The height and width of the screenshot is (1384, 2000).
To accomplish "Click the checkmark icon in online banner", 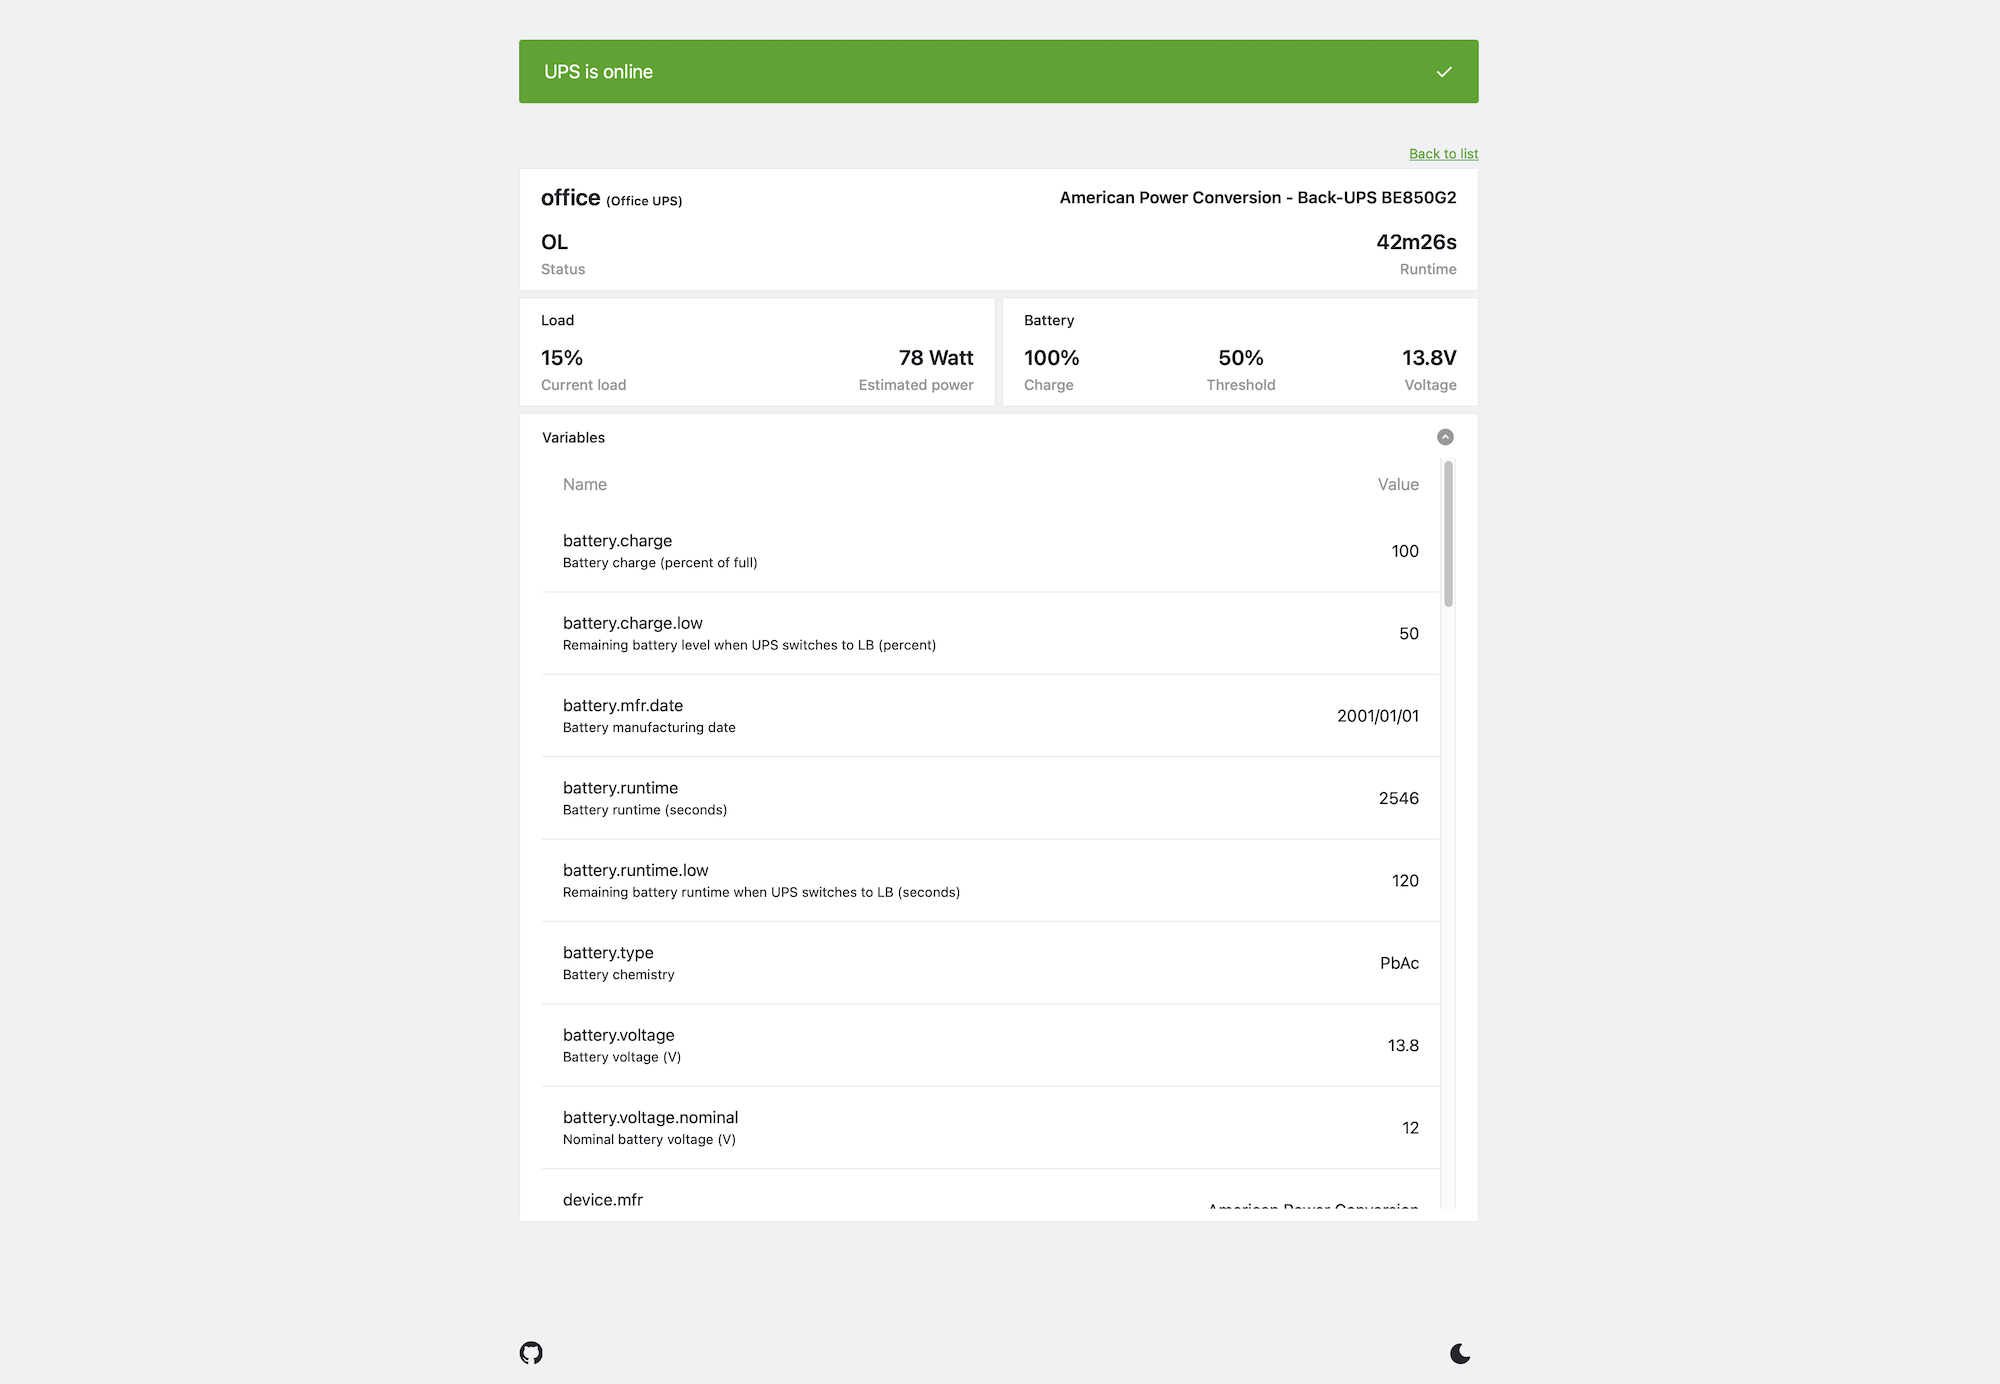I will click(x=1444, y=72).
